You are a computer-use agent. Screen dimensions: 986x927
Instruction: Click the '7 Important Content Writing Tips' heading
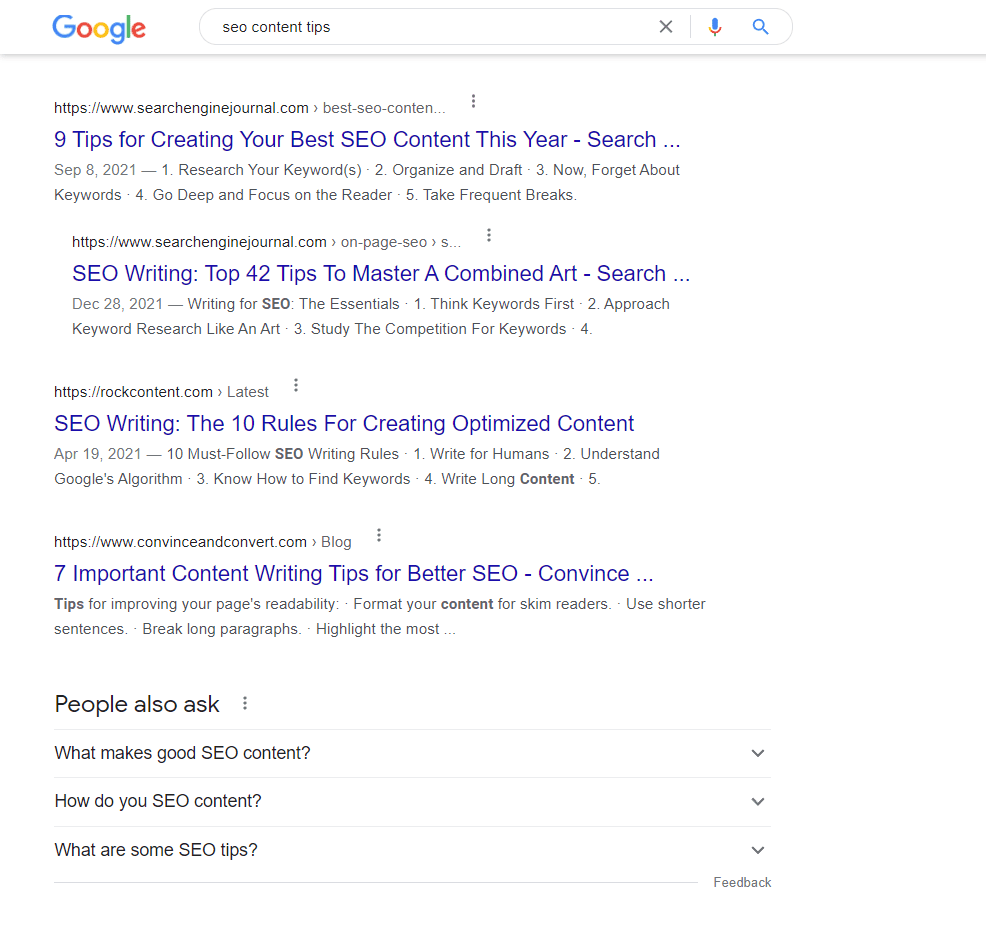[354, 573]
